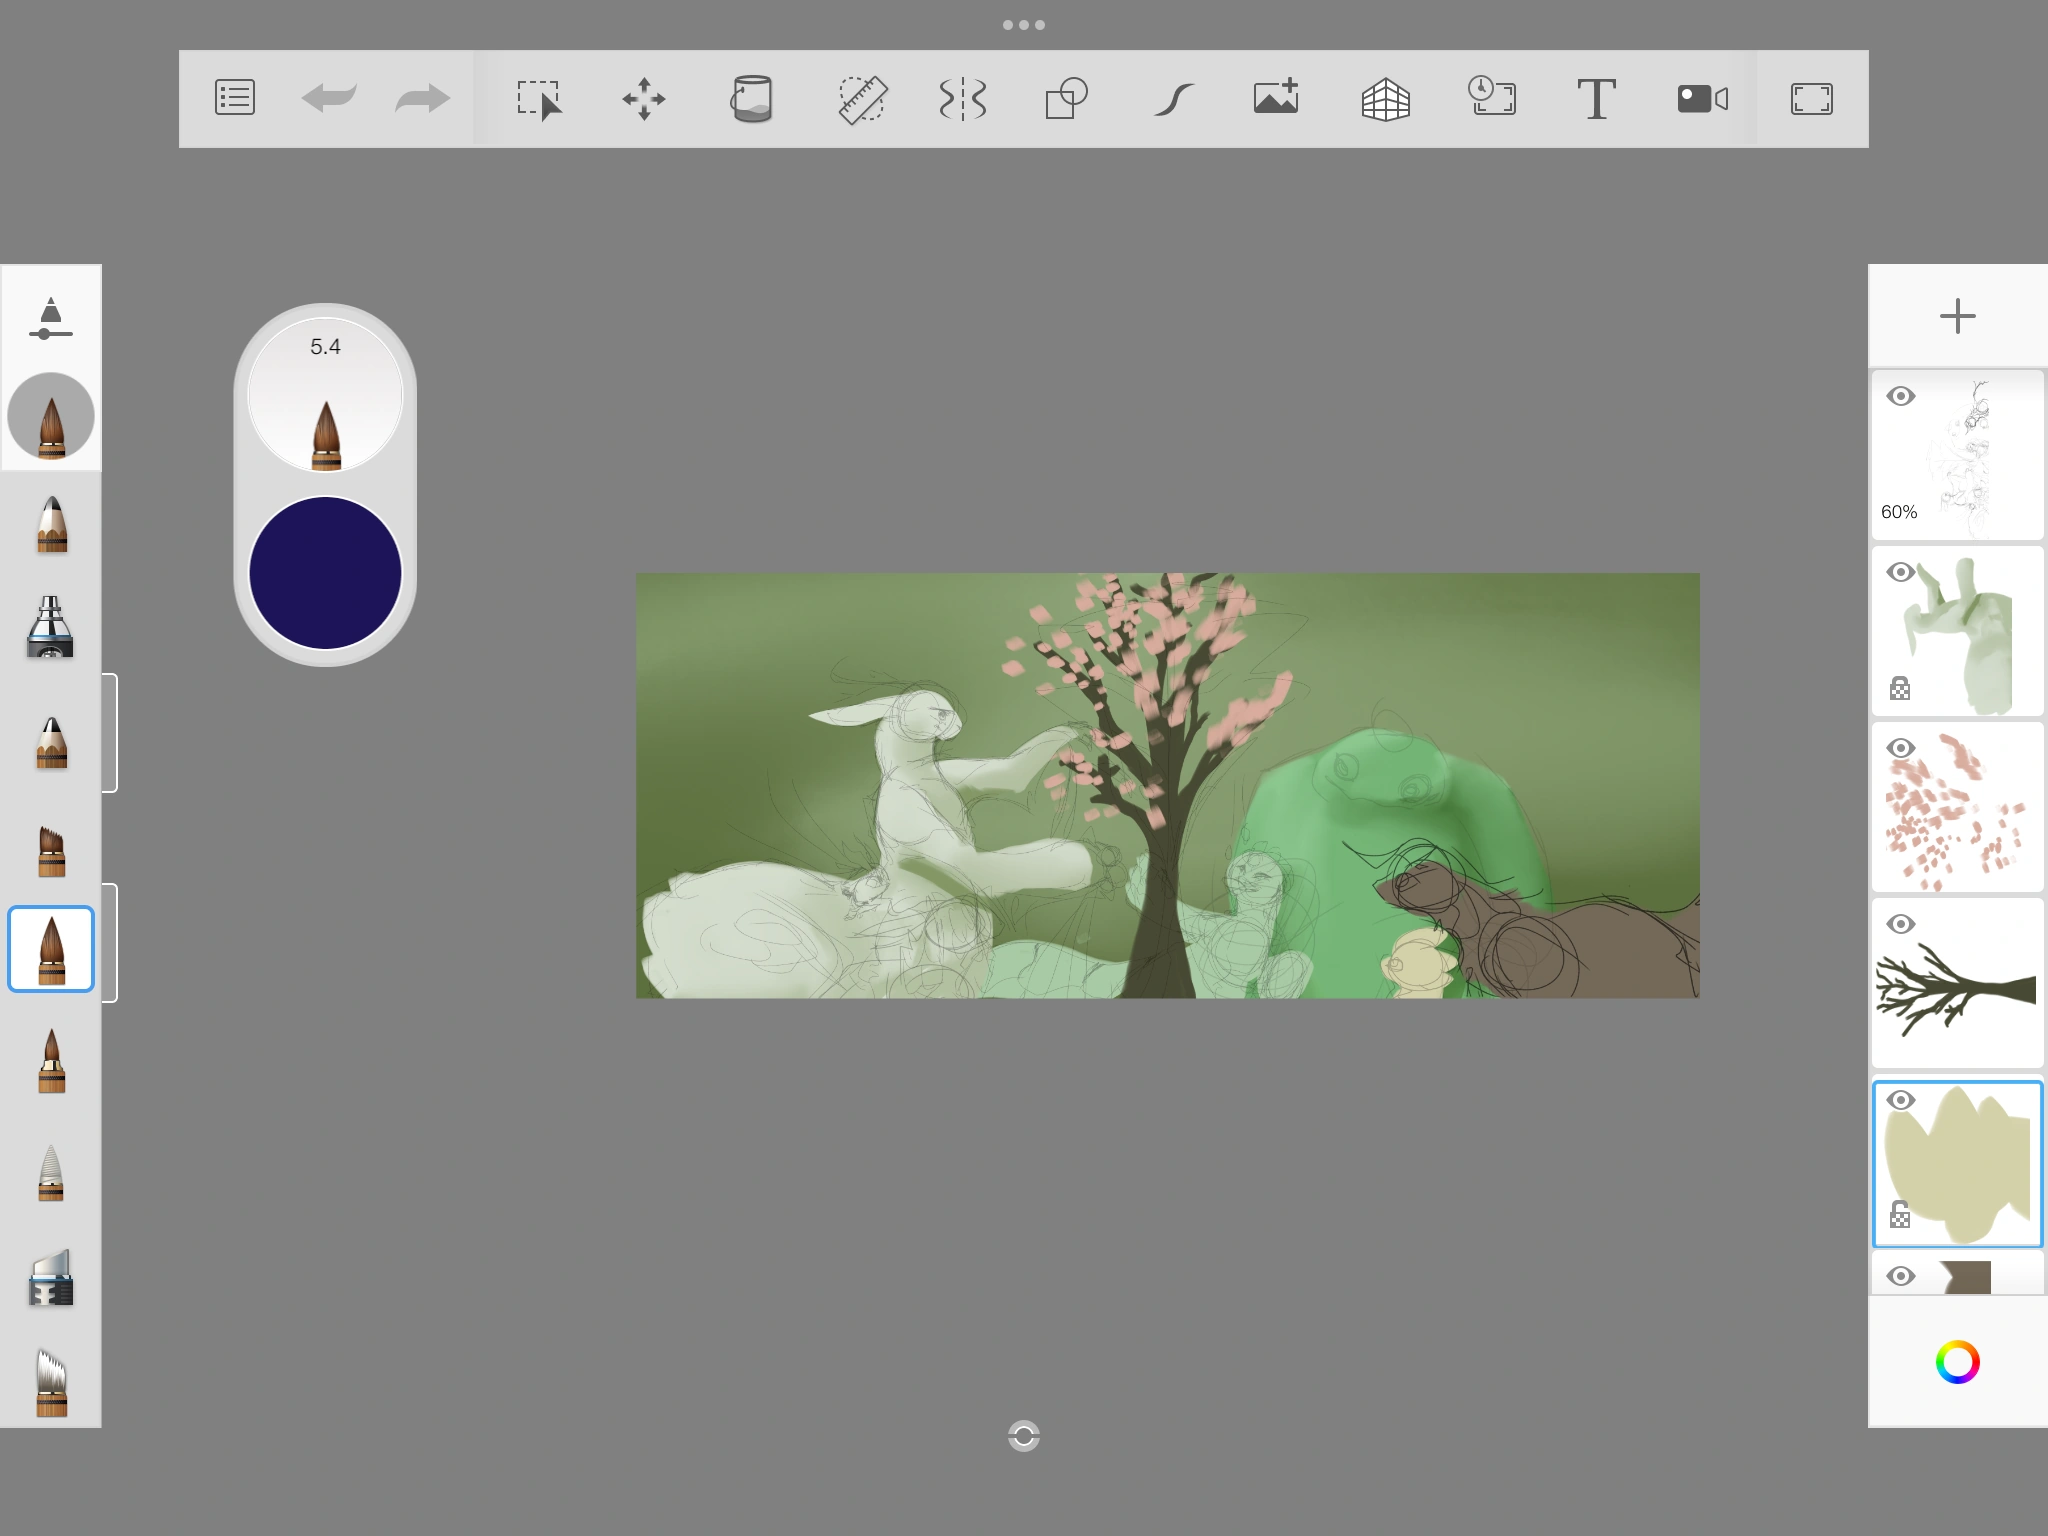The image size is (2048, 1536).
Task: Open the Draw Styles shapes tool
Action: click(1066, 99)
